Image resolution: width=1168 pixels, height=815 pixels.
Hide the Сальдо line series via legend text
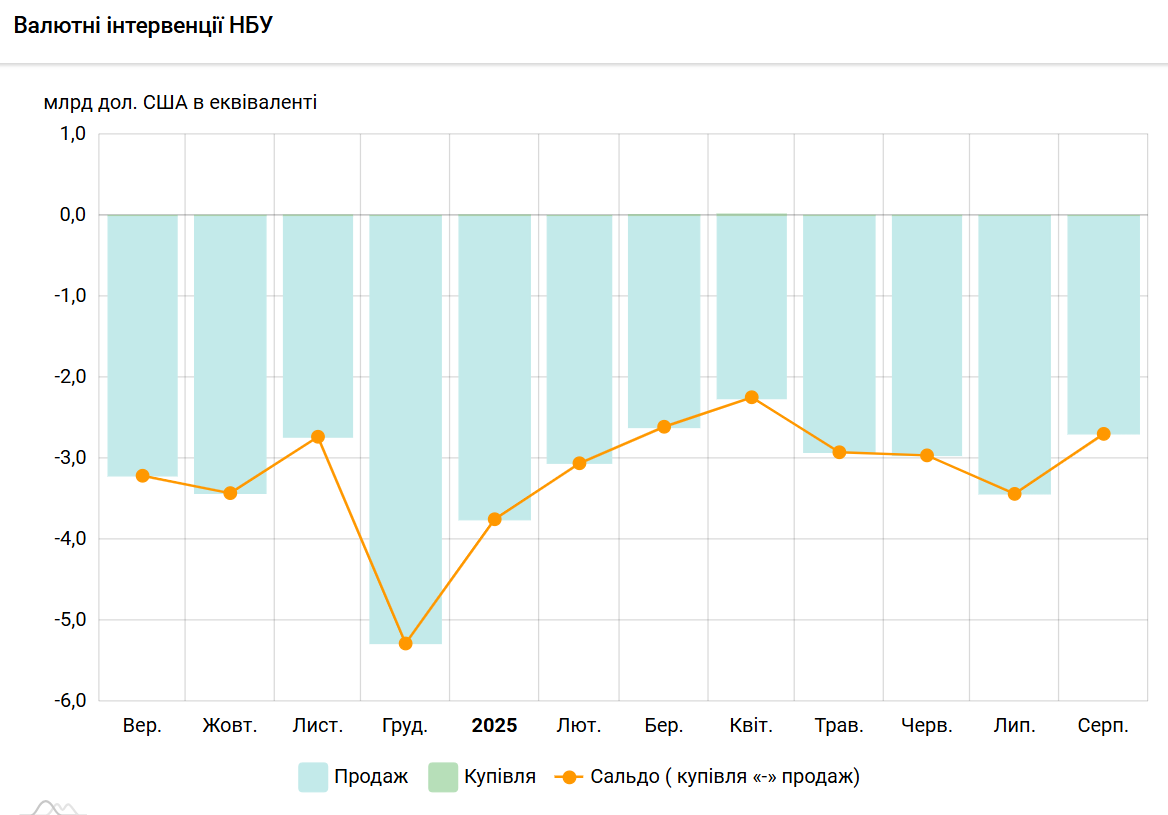pyautogui.click(x=724, y=777)
